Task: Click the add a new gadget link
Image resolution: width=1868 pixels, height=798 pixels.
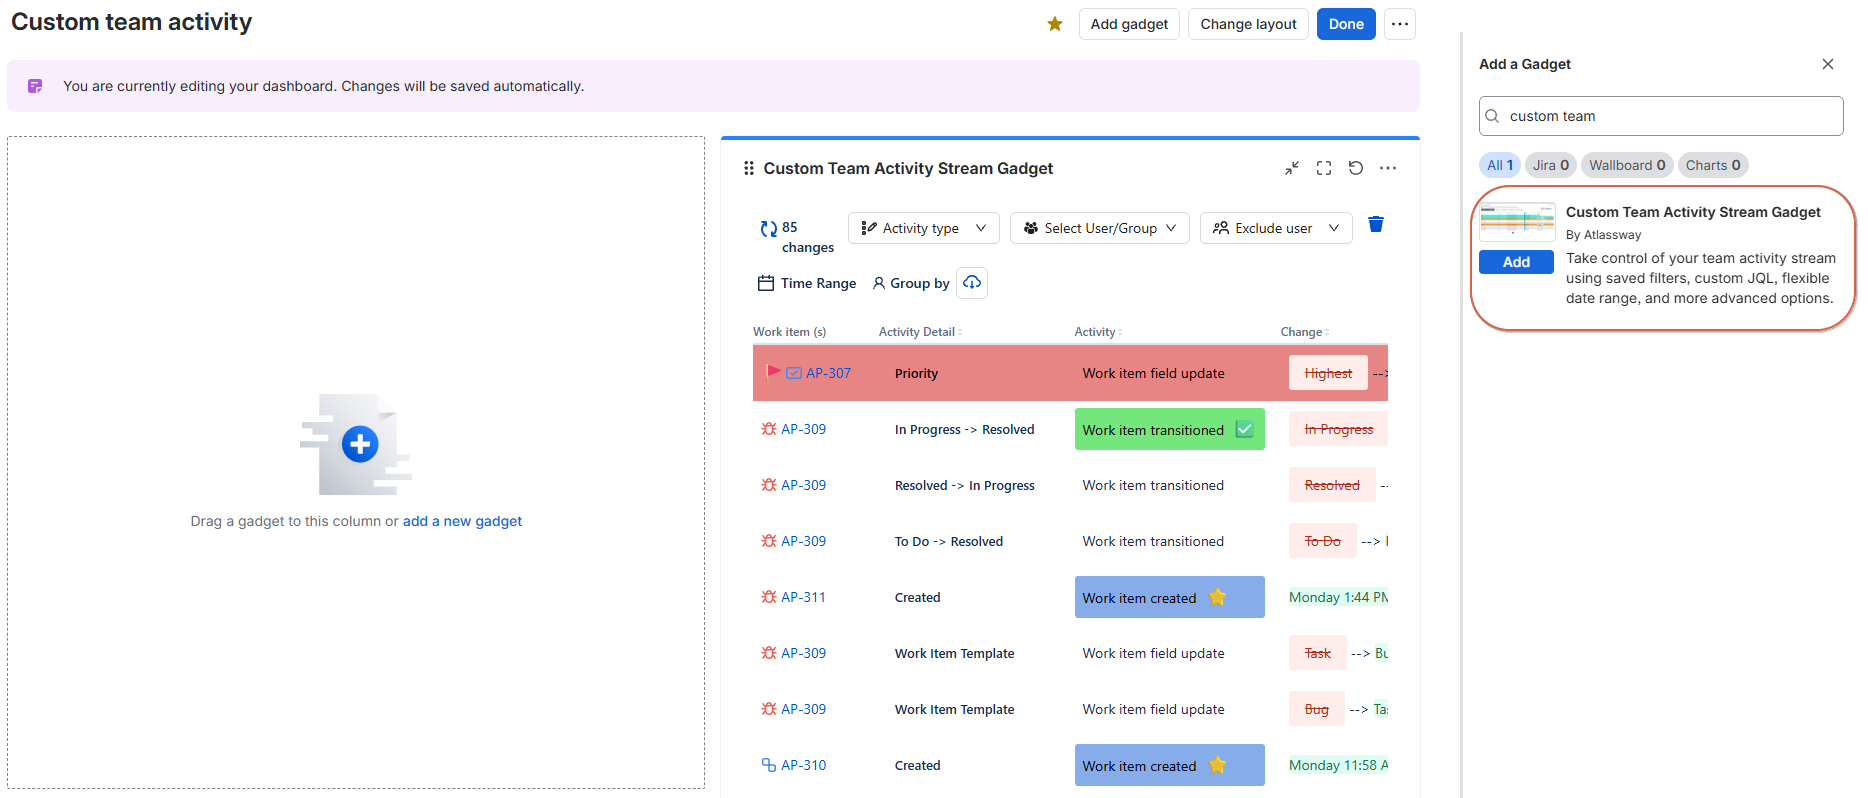Action: coord(462,521)
